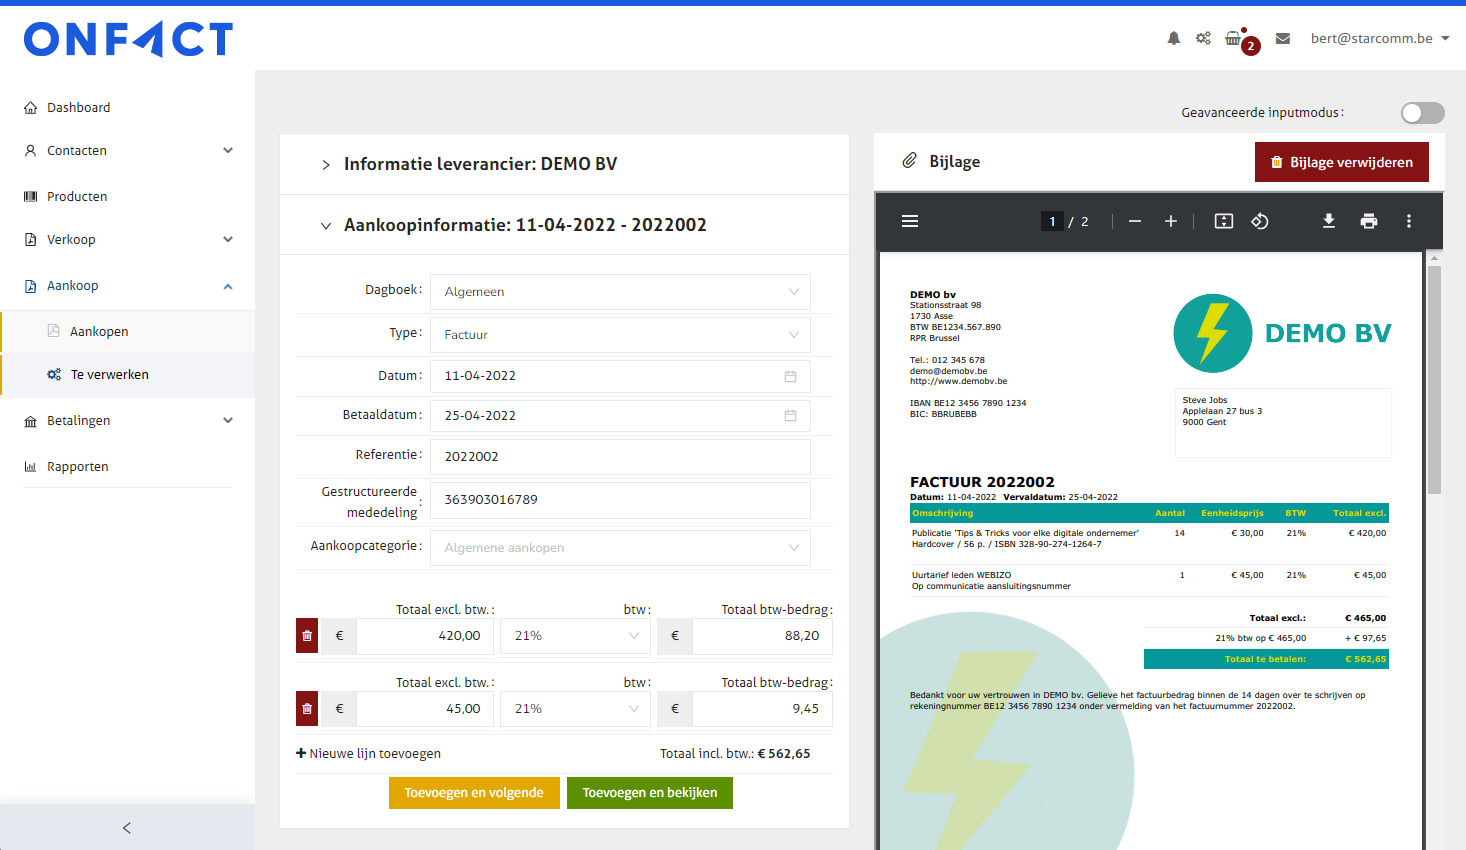Open the bert@starcomm.be account menu

(1379, 38)
